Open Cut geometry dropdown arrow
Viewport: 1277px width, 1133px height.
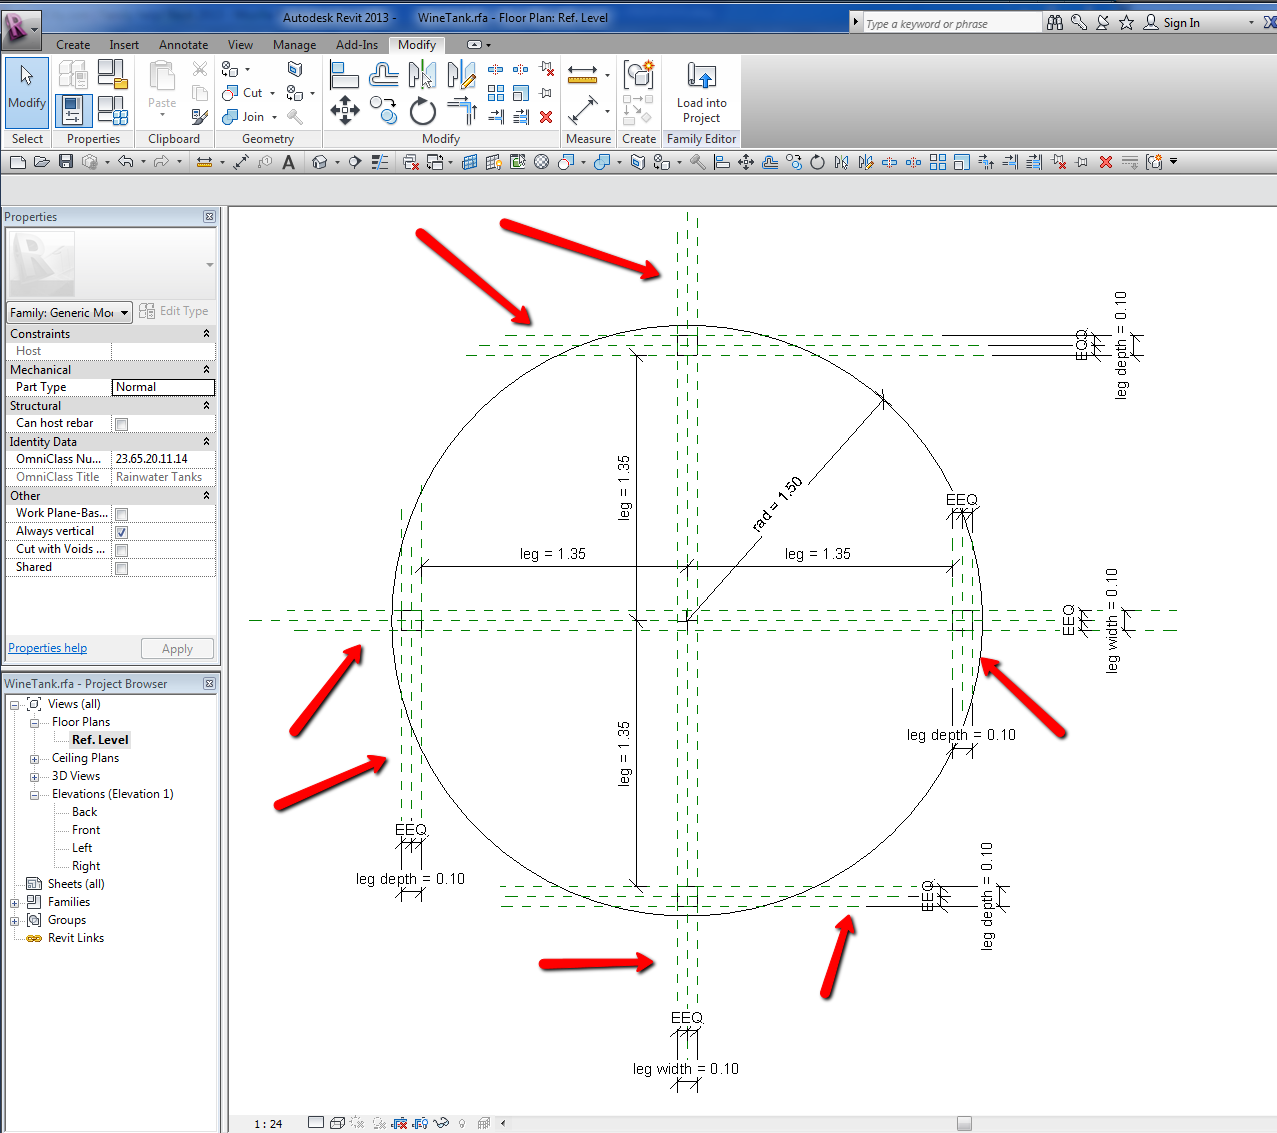pos(273,93)
